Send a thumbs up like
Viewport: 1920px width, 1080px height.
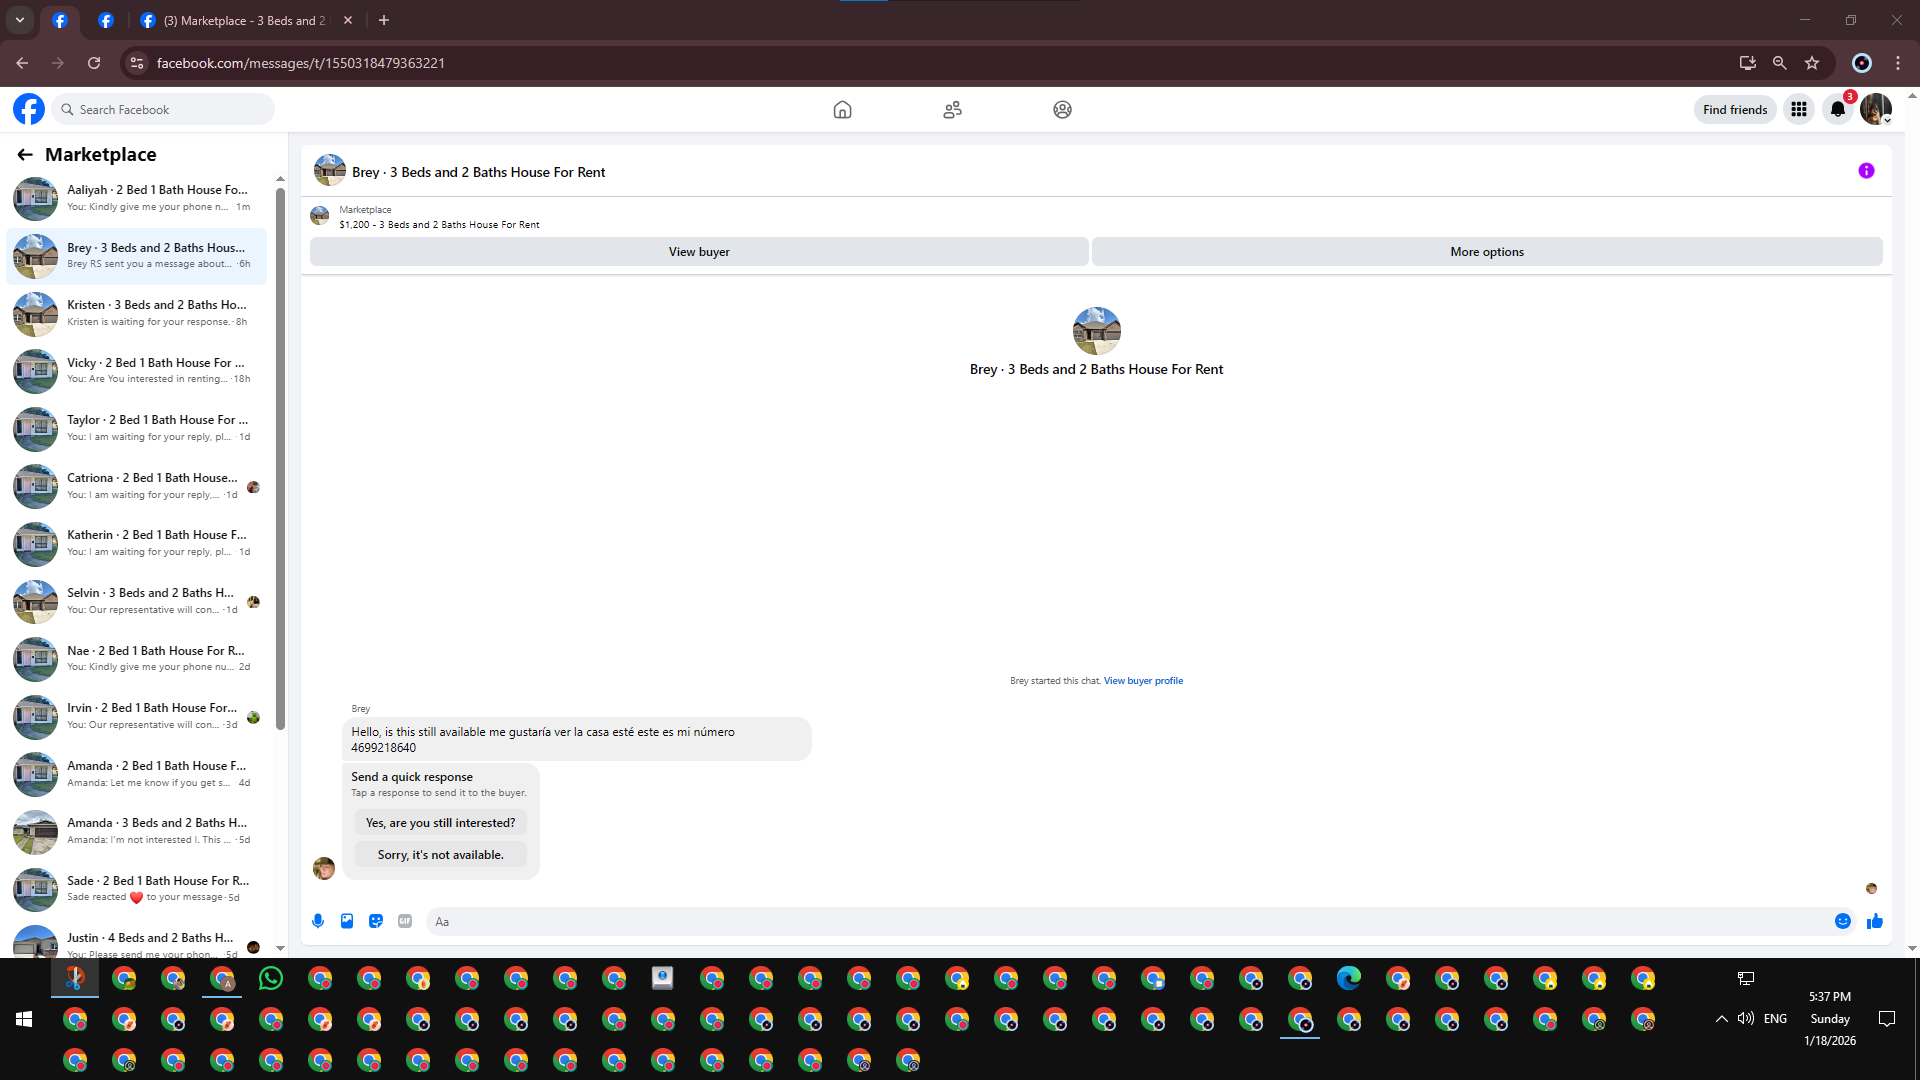click(1875, 921)
